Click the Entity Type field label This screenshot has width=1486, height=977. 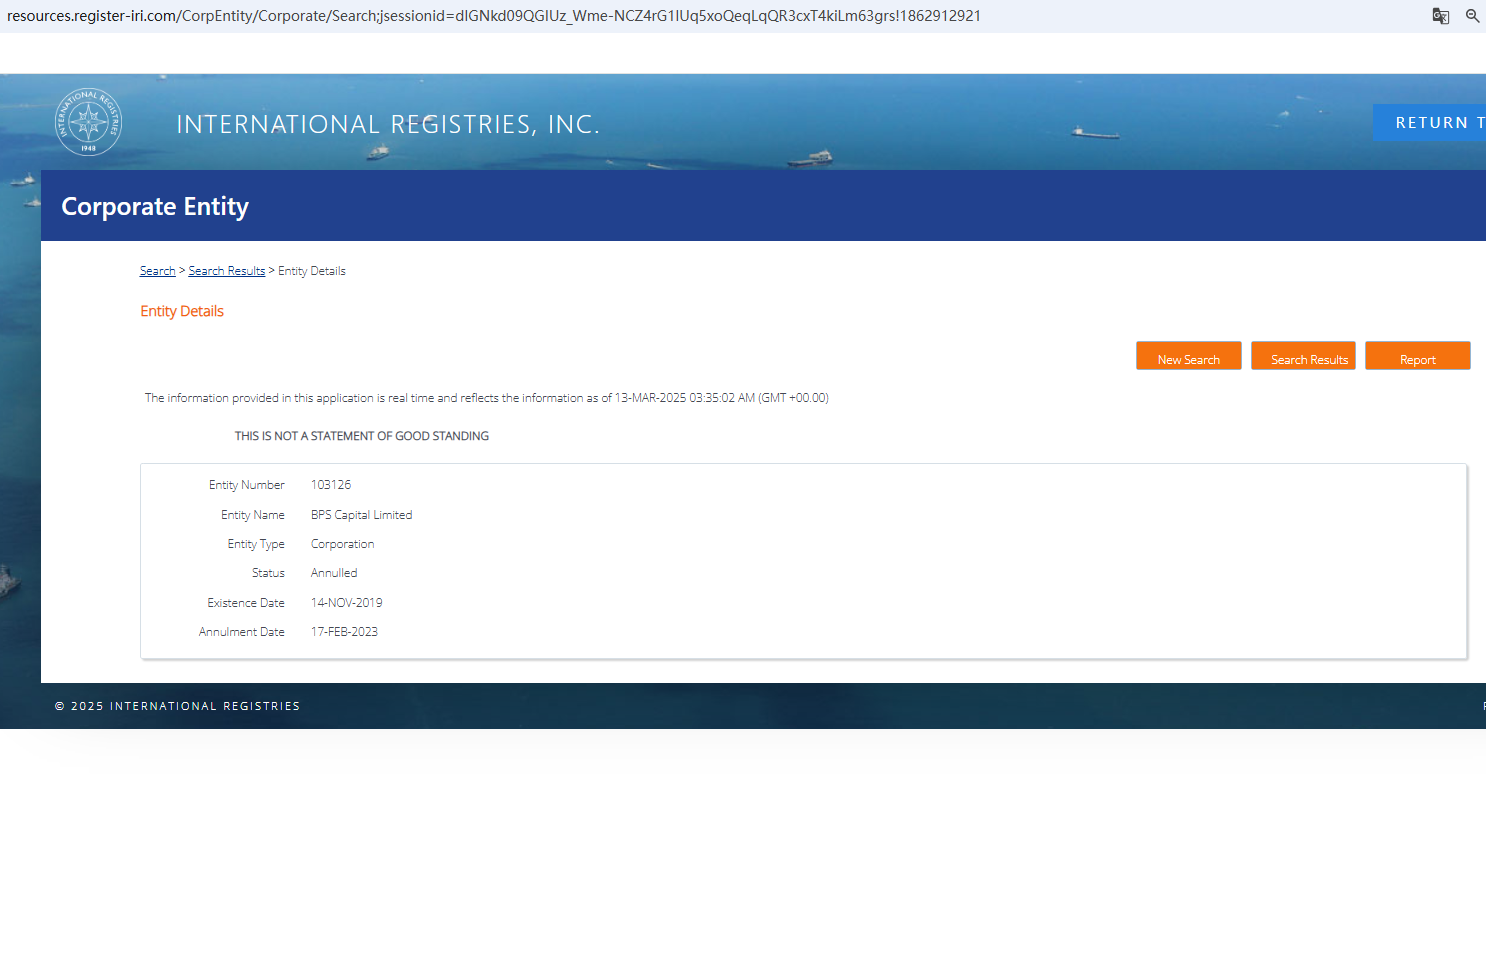point(256,544)
